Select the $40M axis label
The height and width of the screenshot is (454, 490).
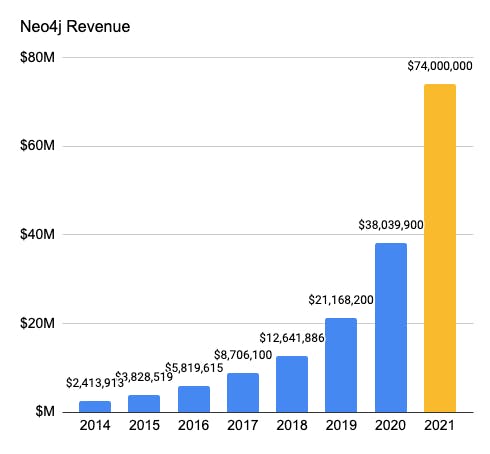37,234
